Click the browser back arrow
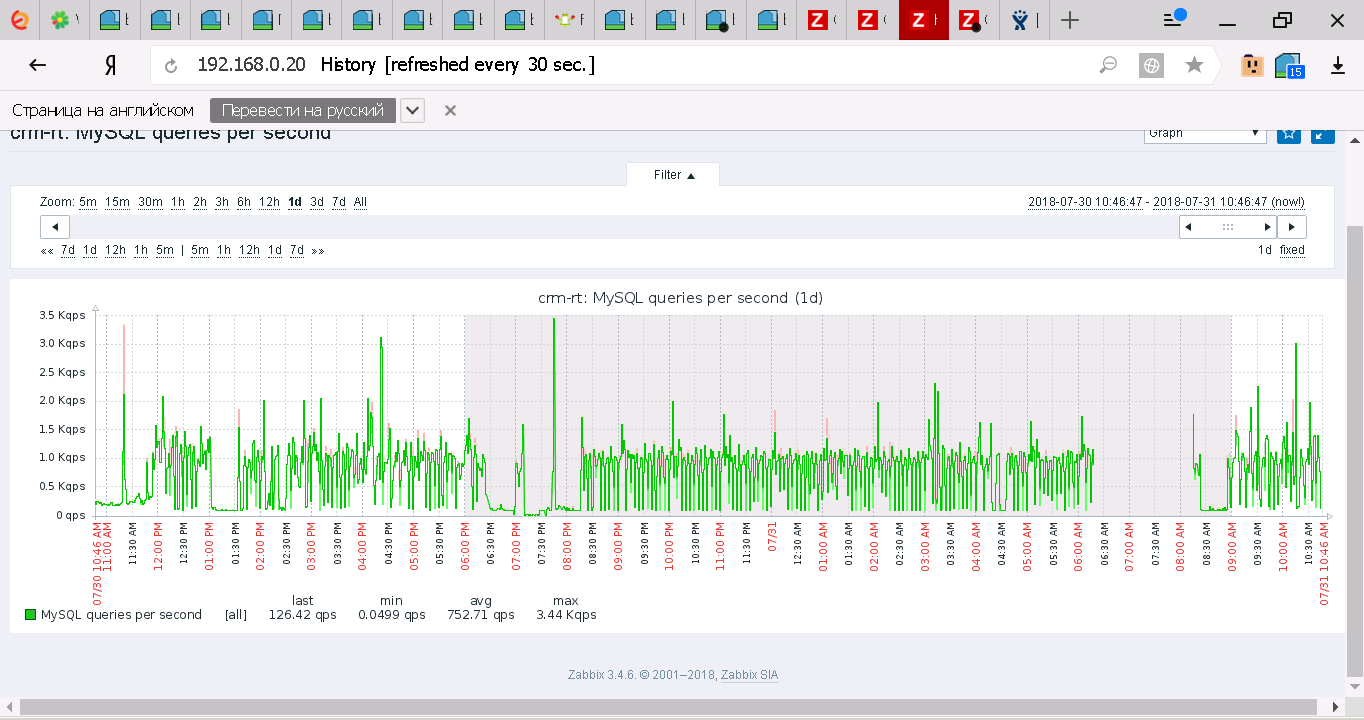Screen dimensions: 1364x720 37,65
